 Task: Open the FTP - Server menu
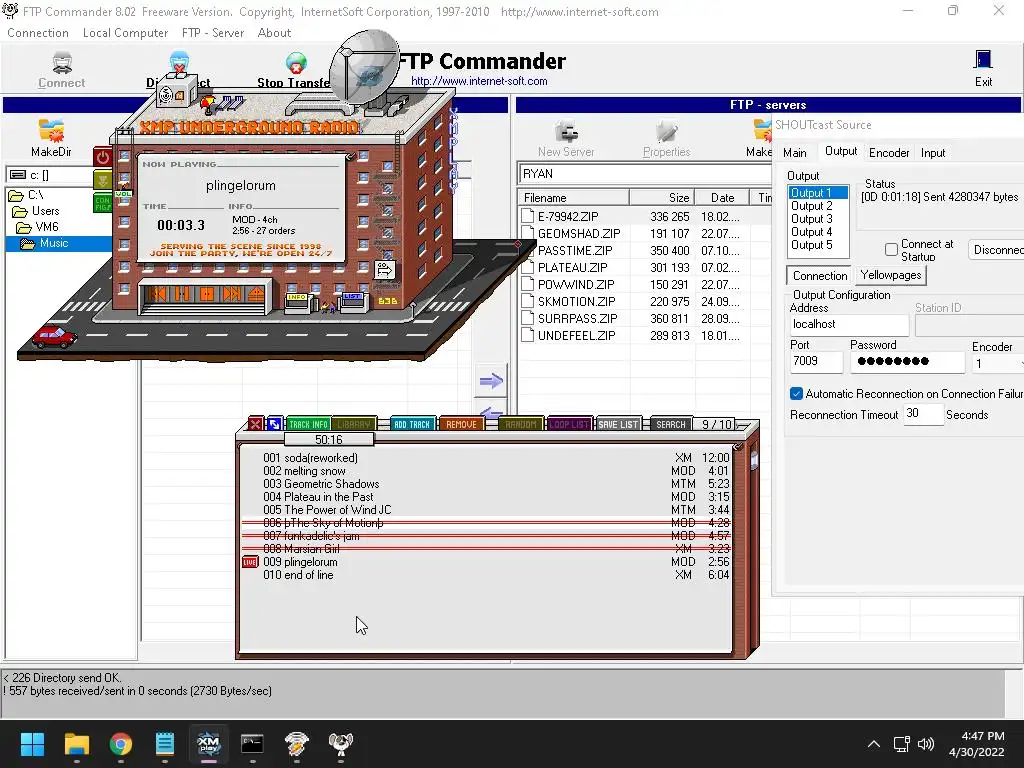(213, 33)
